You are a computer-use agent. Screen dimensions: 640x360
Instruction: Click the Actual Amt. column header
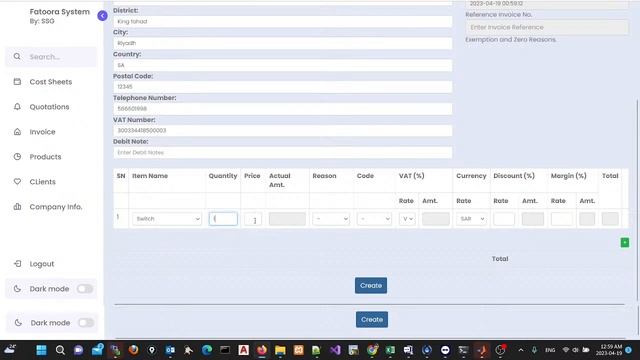pyautogui.click(x=280, y=180)
